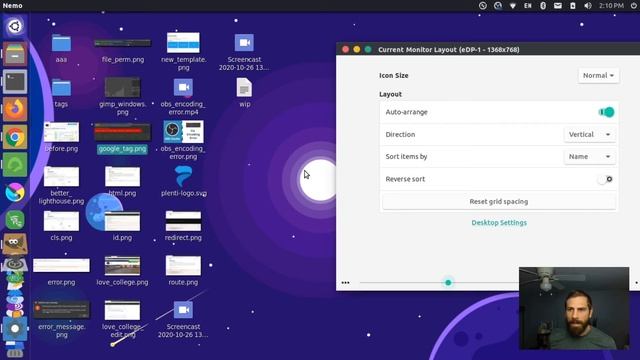Open the tags folder icon

pyautogui.click(x=61, y=87)
